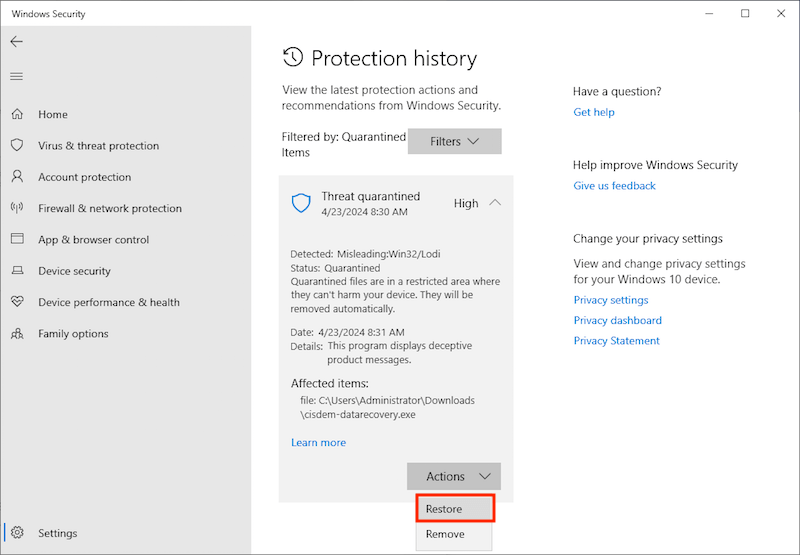This screenshot has height=555, width=800.
Task: Open Device performance & health
Action: [x=109, y=302]
